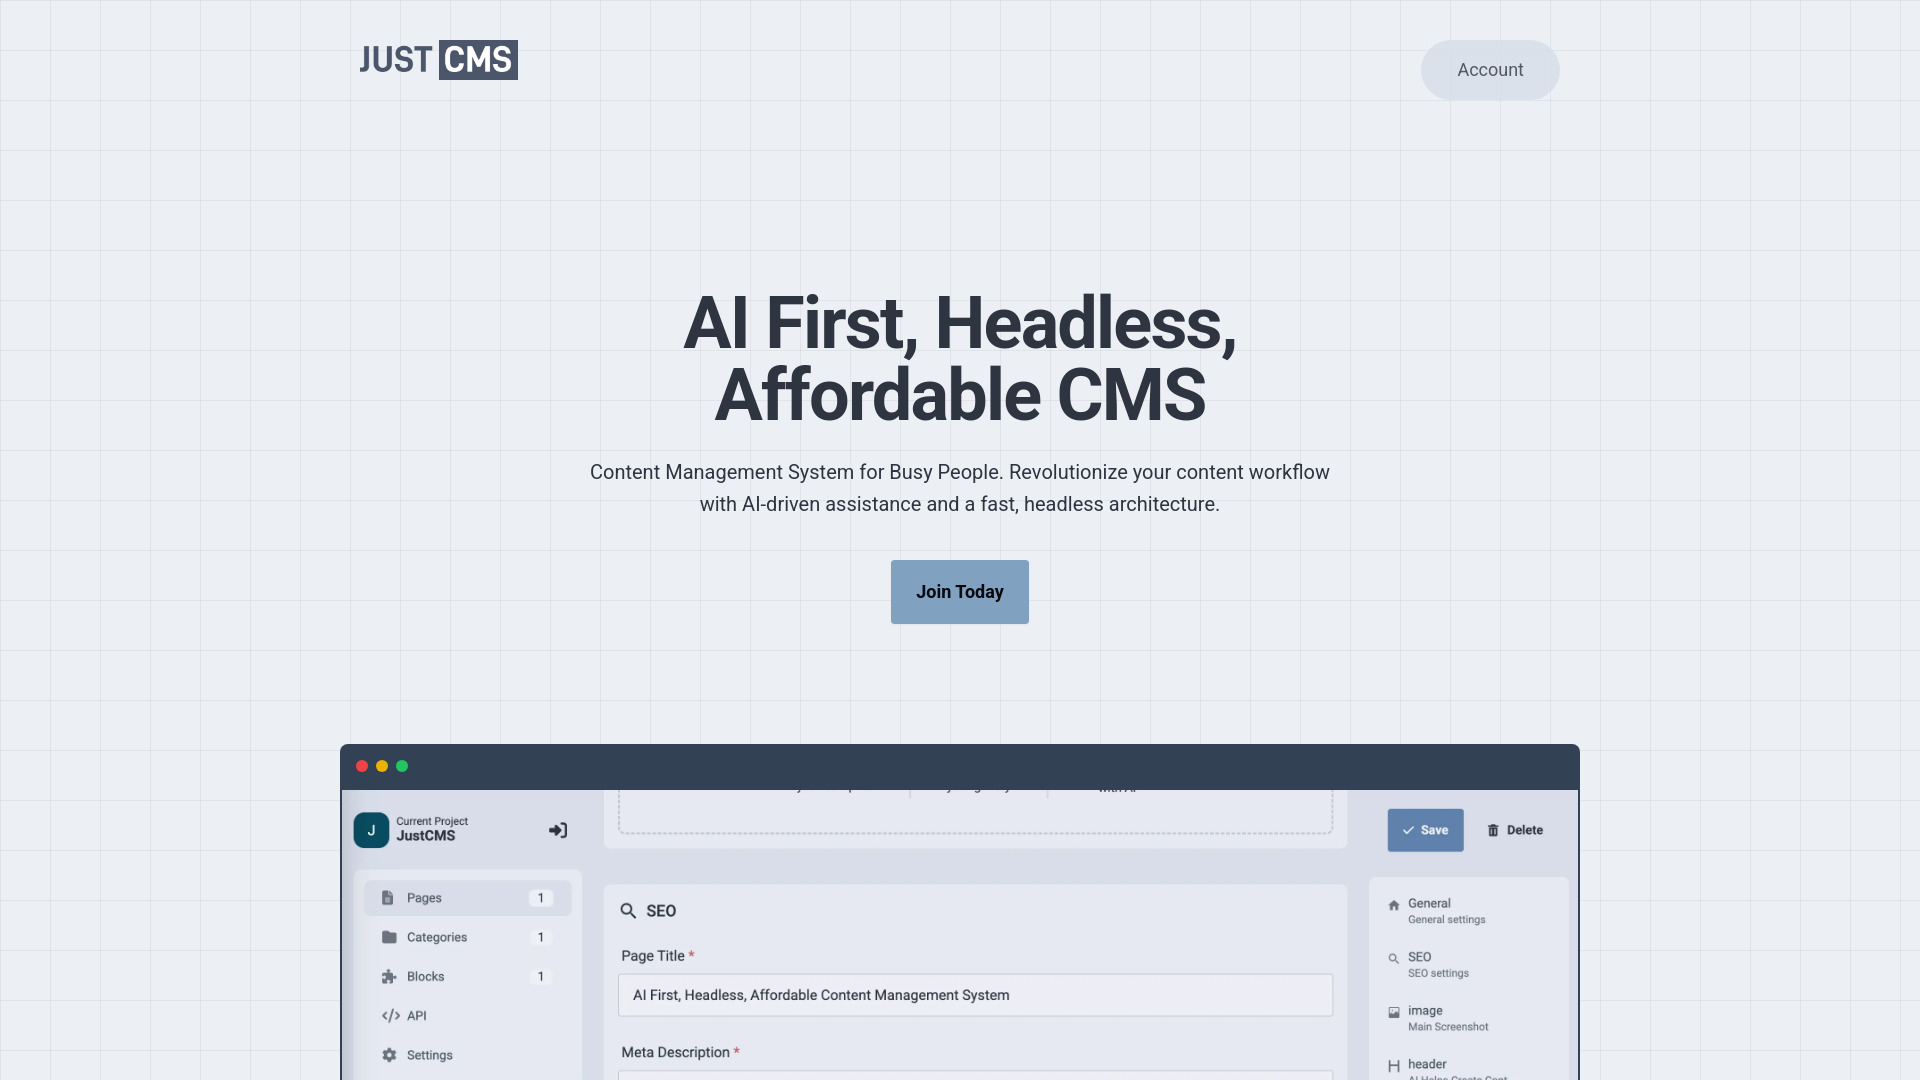Click the API icon in sidebar
1920x1080 pixels.
[388, 1015]
